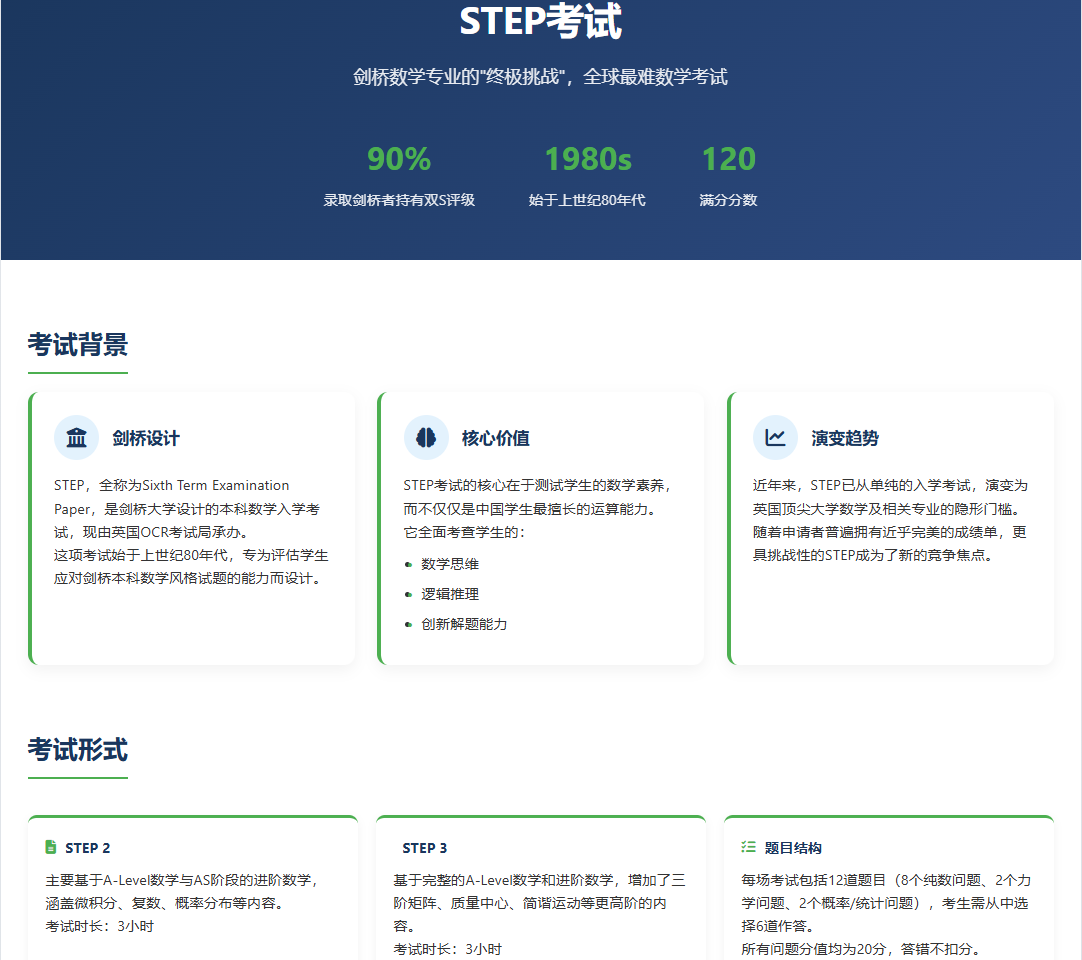1082x960 pixels.
Task: Click the 演变趋势 card title
Action: tap(845, 439)
